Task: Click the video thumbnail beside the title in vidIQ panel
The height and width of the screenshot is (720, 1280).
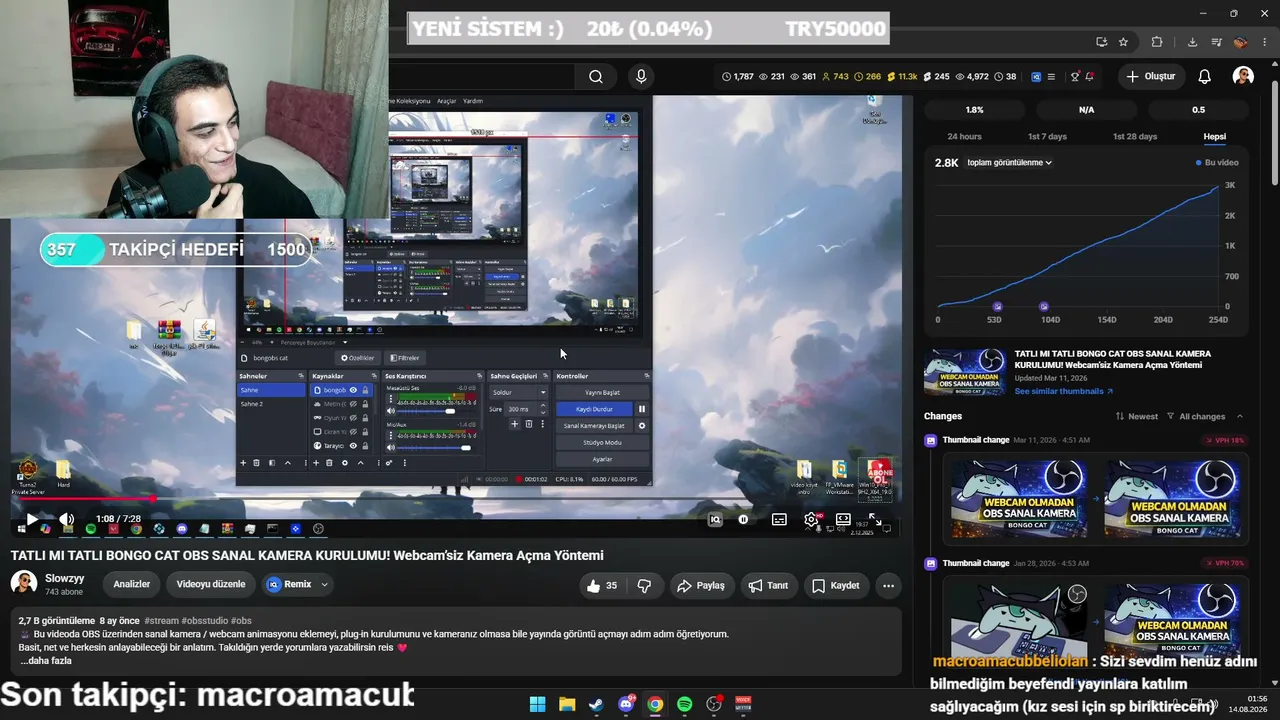Action: click(x=964, y=372)
